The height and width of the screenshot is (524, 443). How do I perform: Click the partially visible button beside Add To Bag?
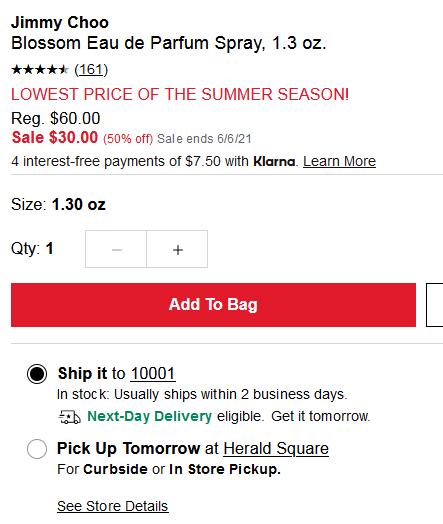tap(435, 305)
